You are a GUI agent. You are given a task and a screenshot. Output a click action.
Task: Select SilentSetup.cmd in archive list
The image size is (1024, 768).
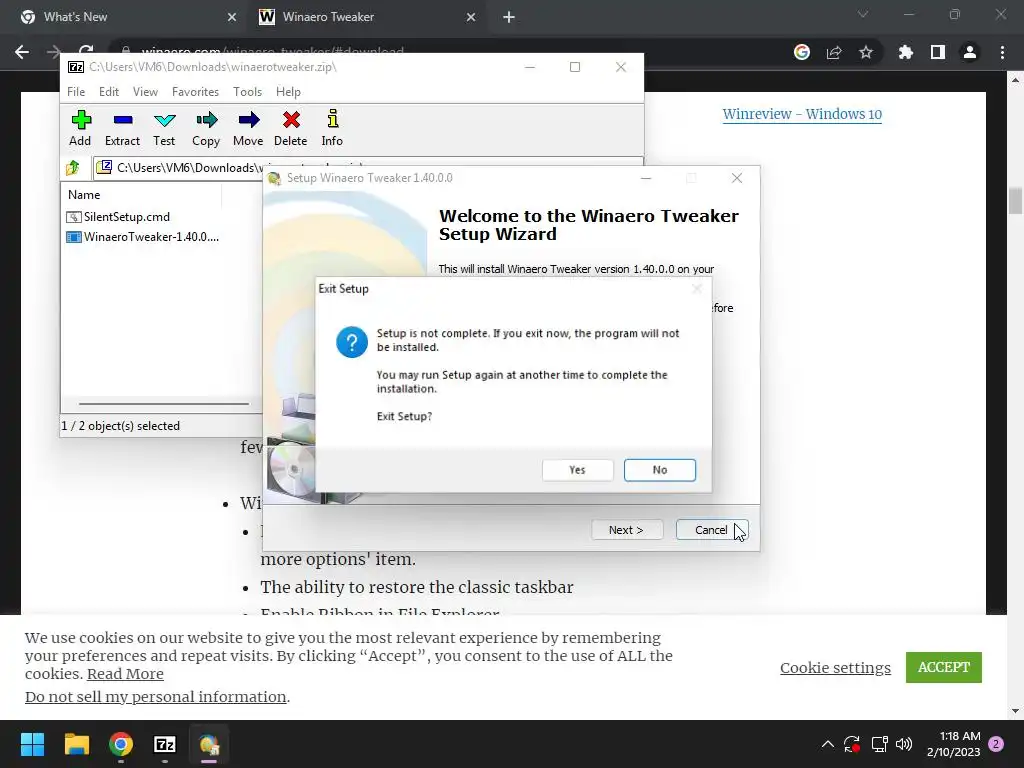[118, 217]
